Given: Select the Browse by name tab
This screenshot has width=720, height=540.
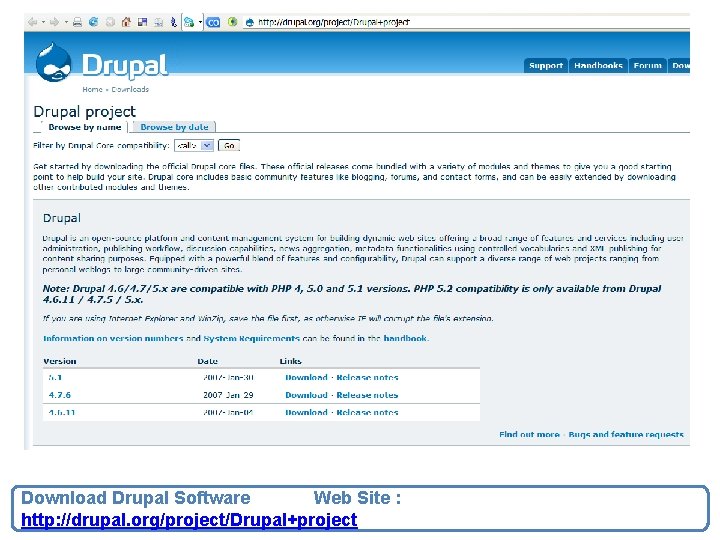Looking at the screenshot, I should pos(85,127).
